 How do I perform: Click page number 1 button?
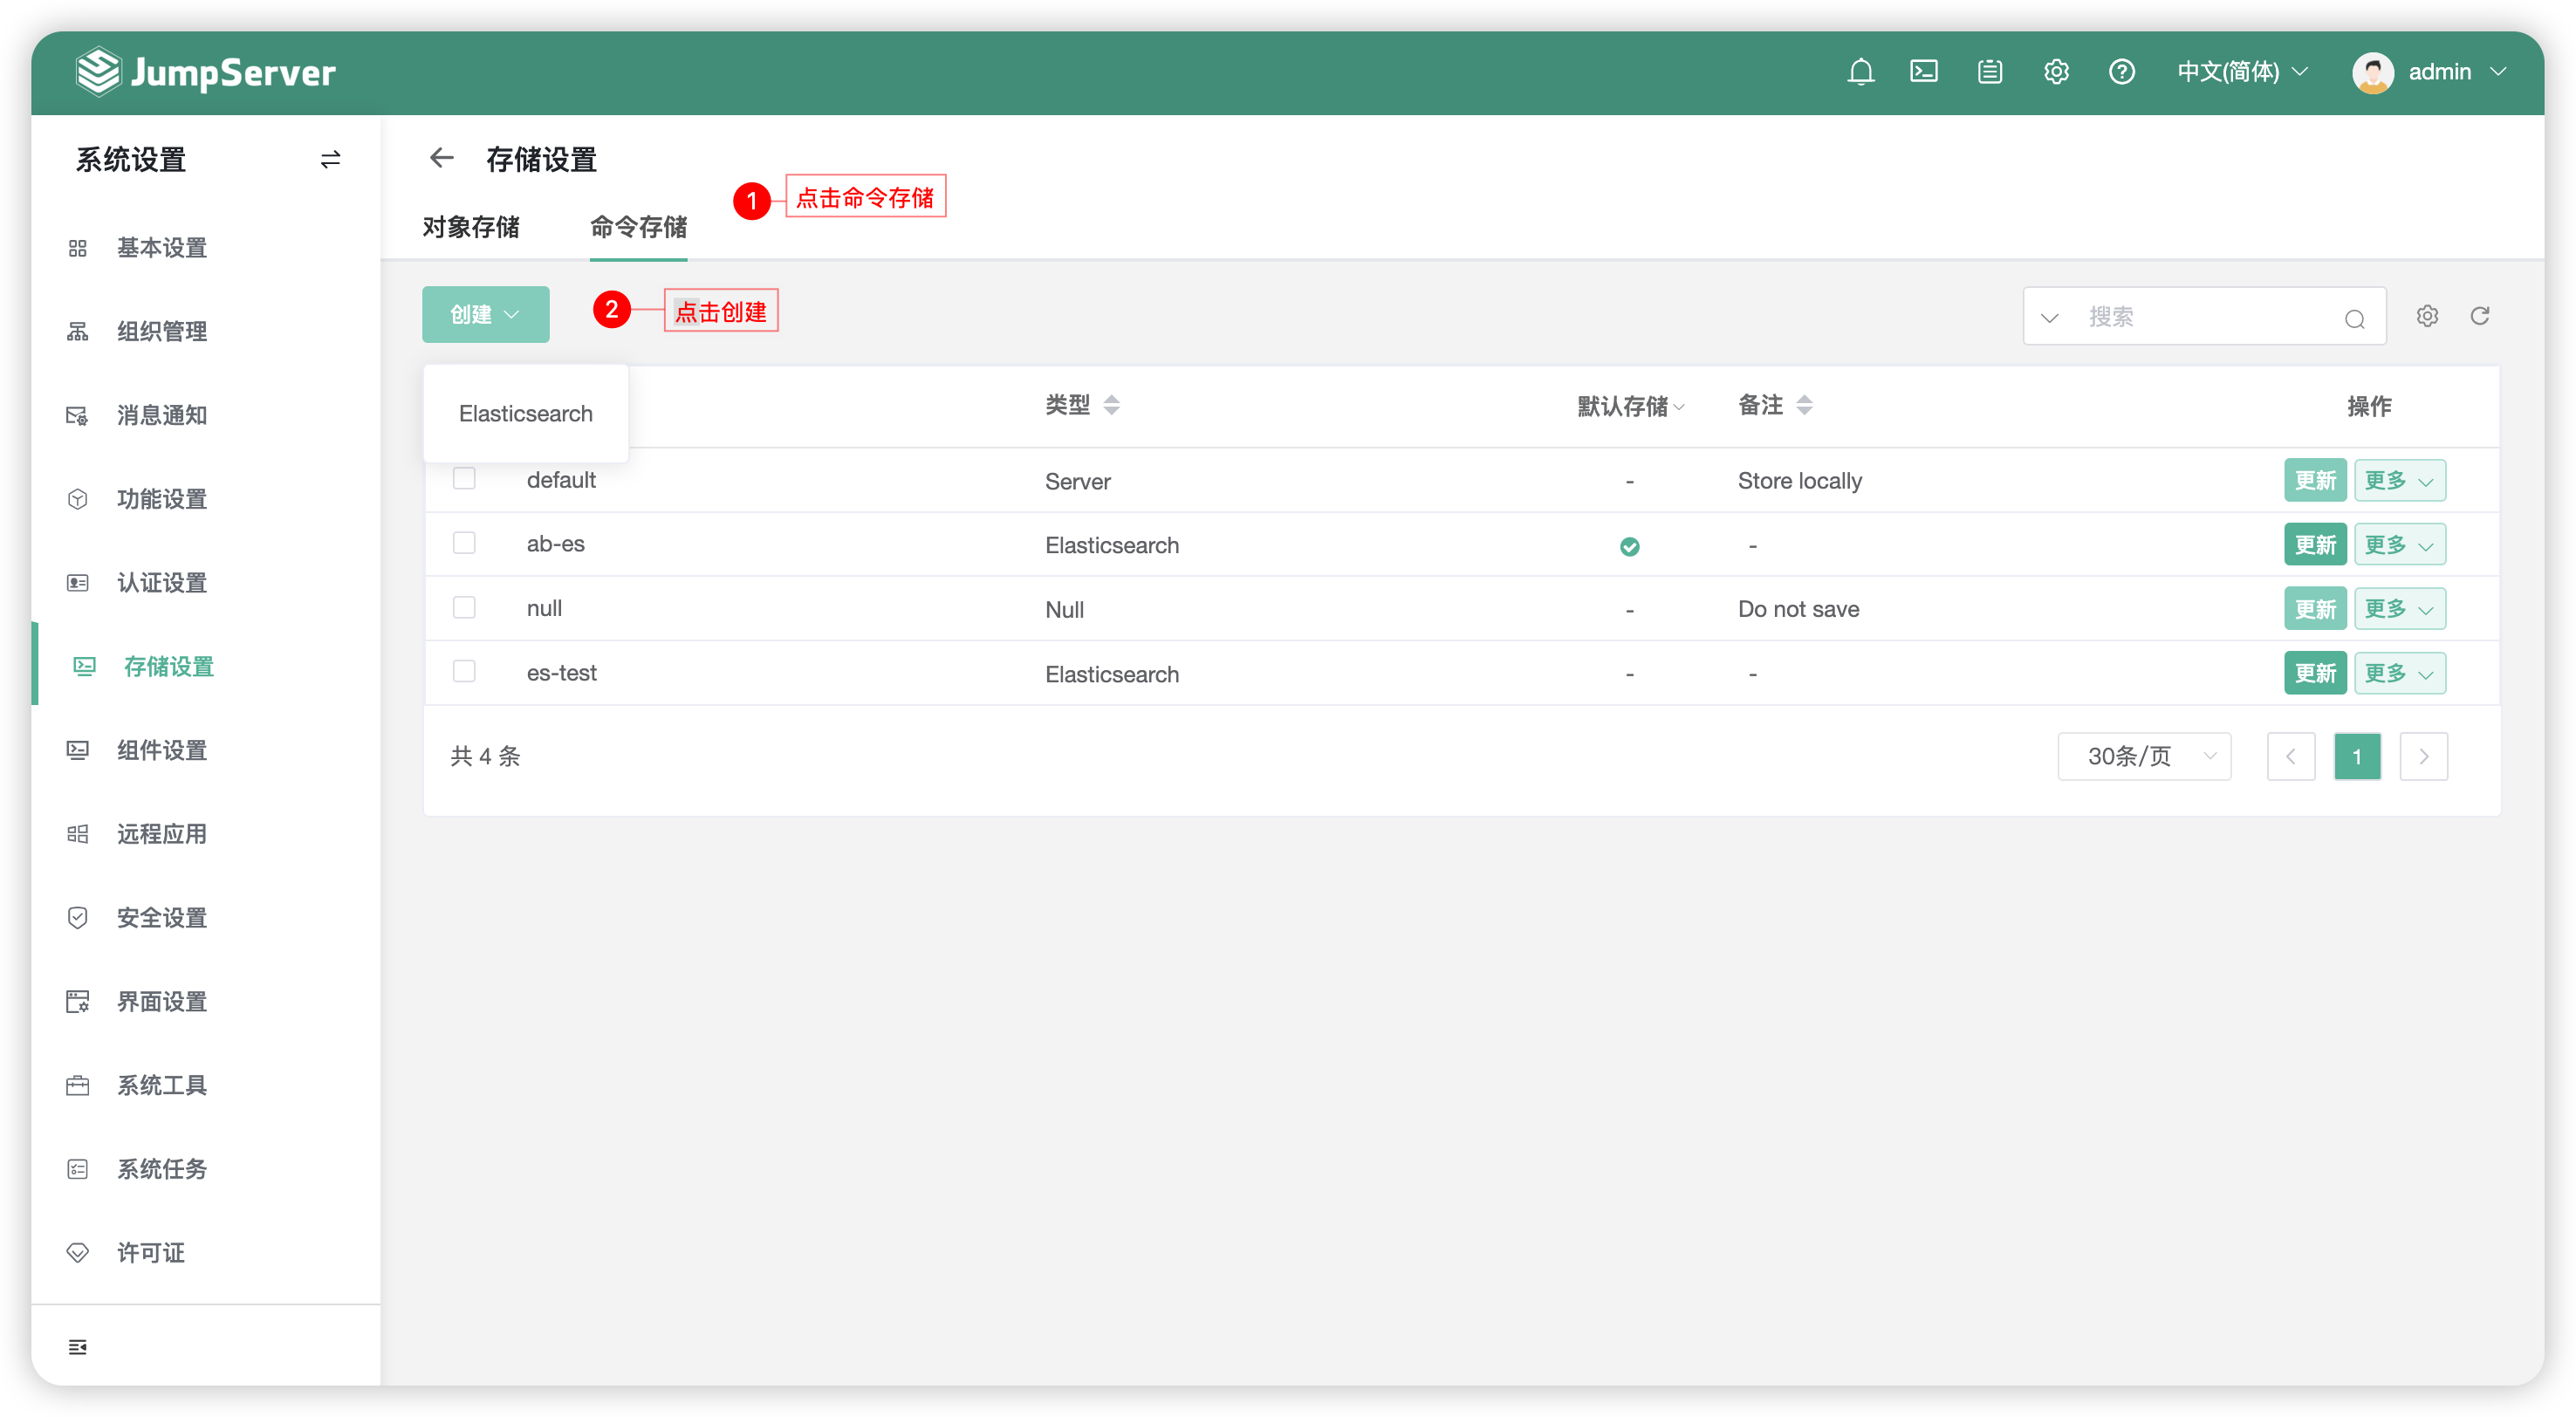pos(2357,756)
